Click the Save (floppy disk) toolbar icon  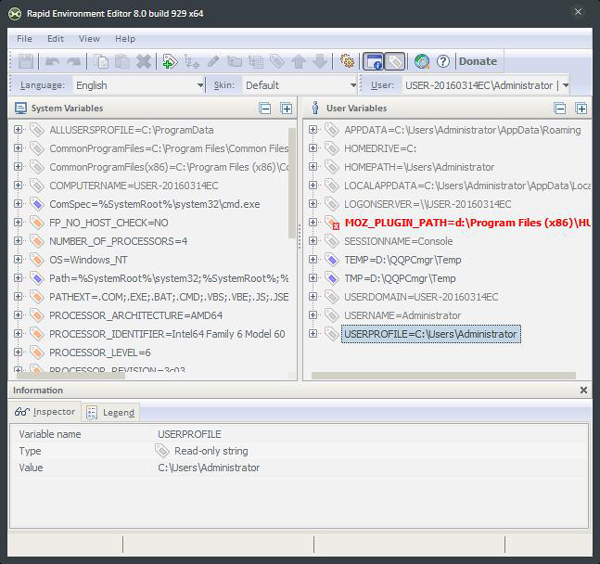click(26, 61)
